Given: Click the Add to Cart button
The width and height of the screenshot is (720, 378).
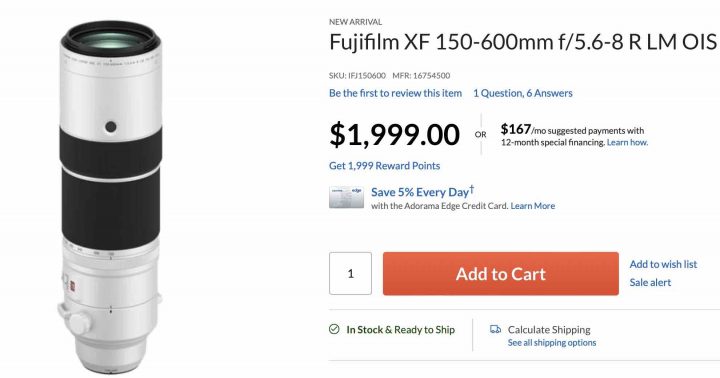Looking at the screenshot, I should (x=501, y=274).
